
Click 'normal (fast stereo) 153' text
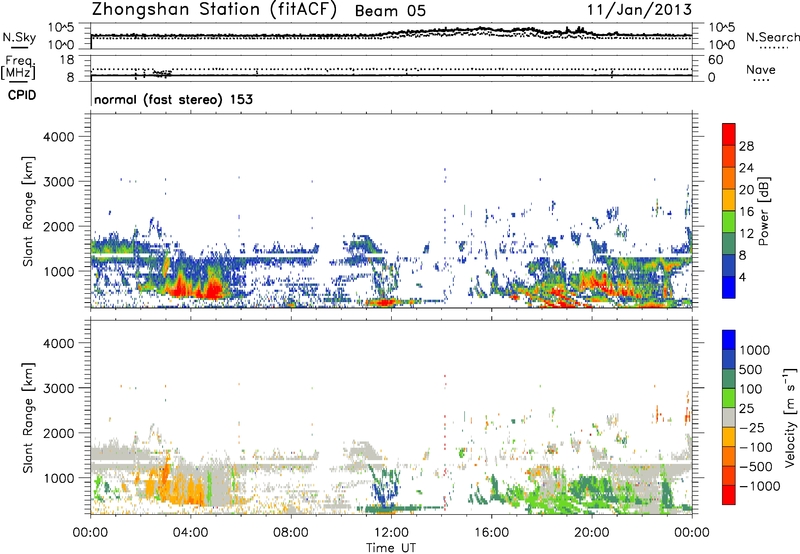pyautogui.click(x=173, y=99)
